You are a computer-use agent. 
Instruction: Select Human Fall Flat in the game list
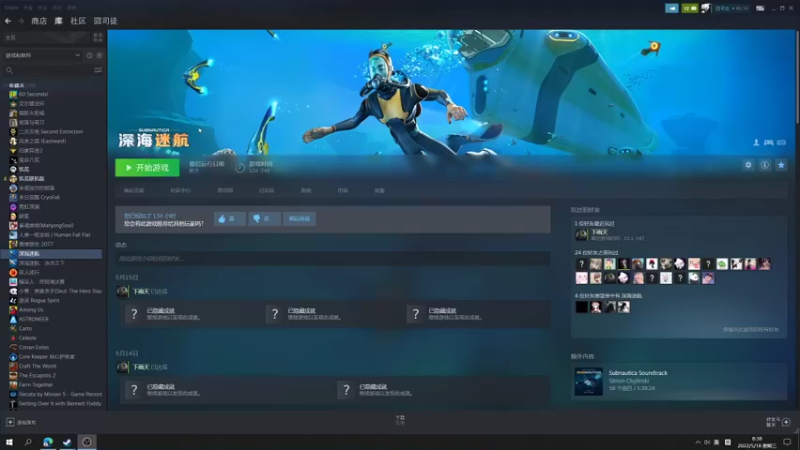click(x=54, y=235)
